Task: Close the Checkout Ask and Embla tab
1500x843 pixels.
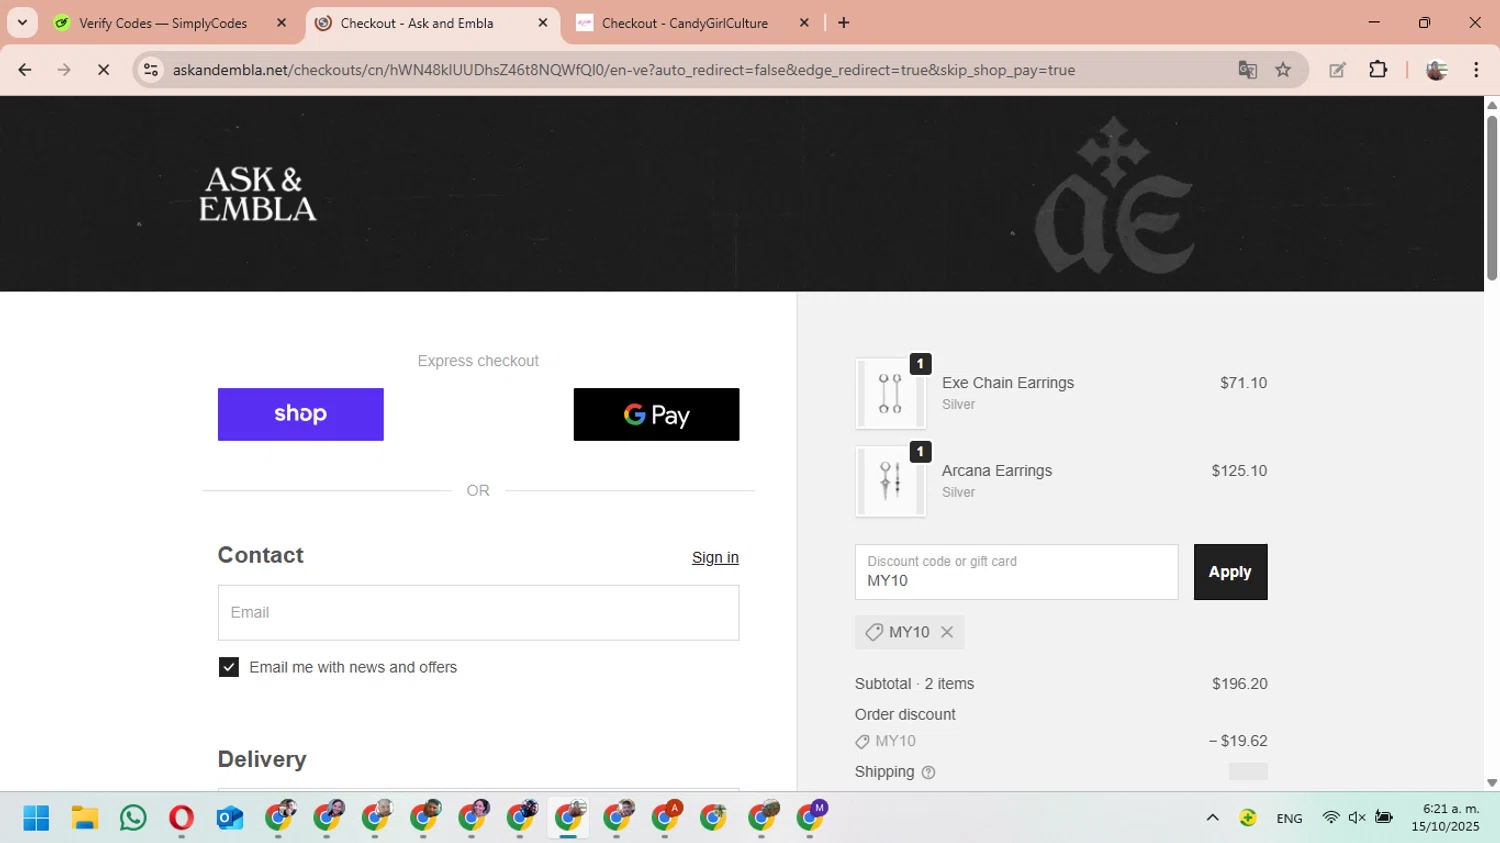Action: click(x=543, y=23)
